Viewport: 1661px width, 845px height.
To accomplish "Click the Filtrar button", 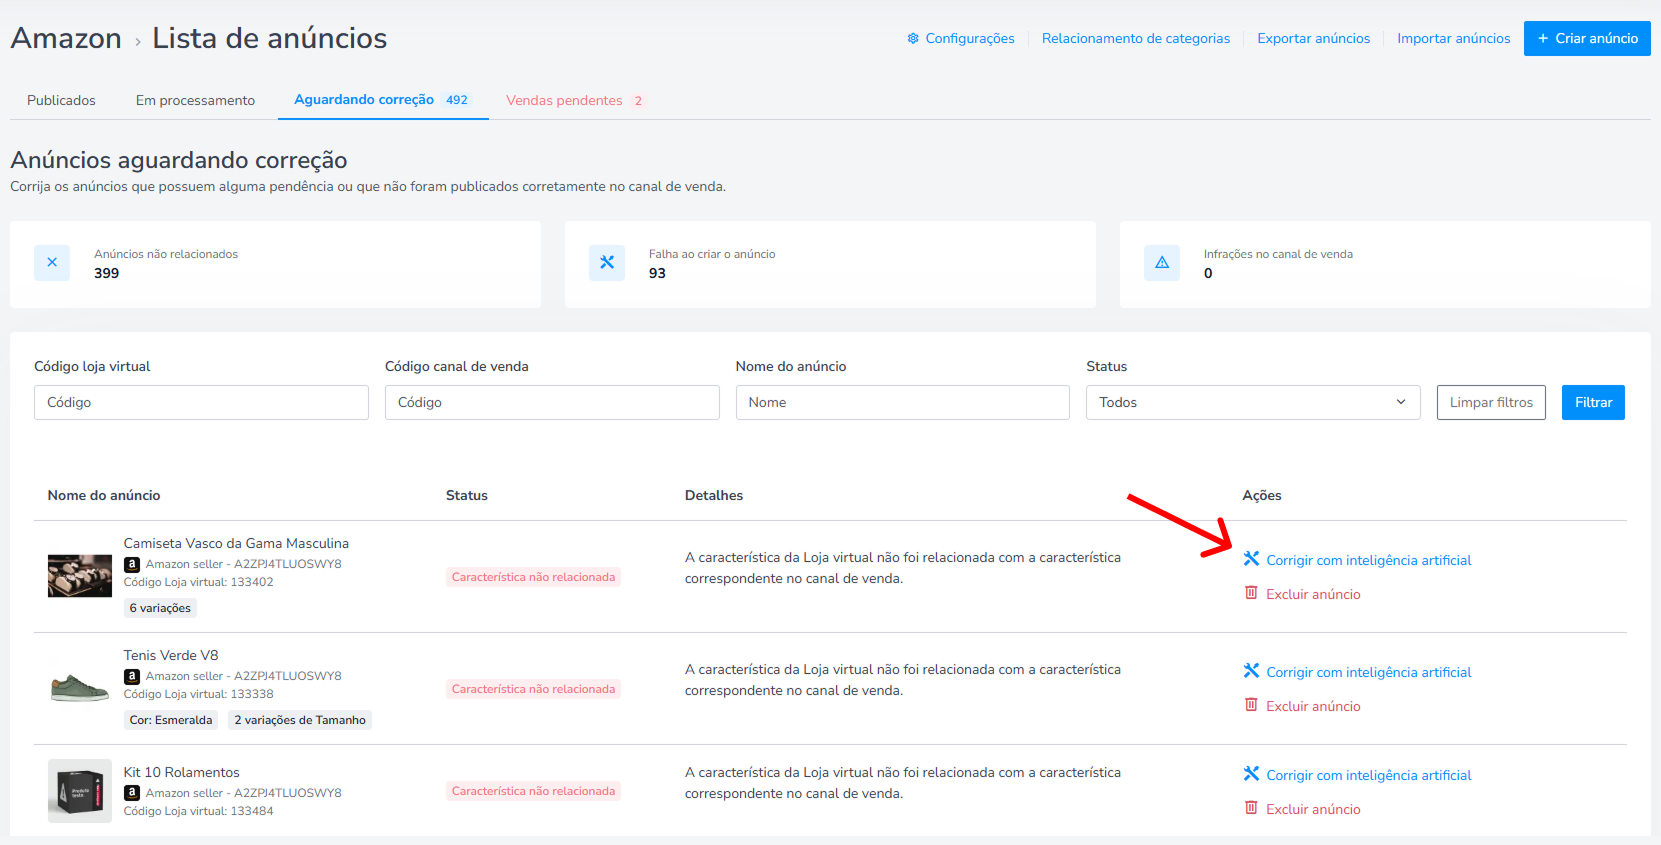I will click(1593, 402).
